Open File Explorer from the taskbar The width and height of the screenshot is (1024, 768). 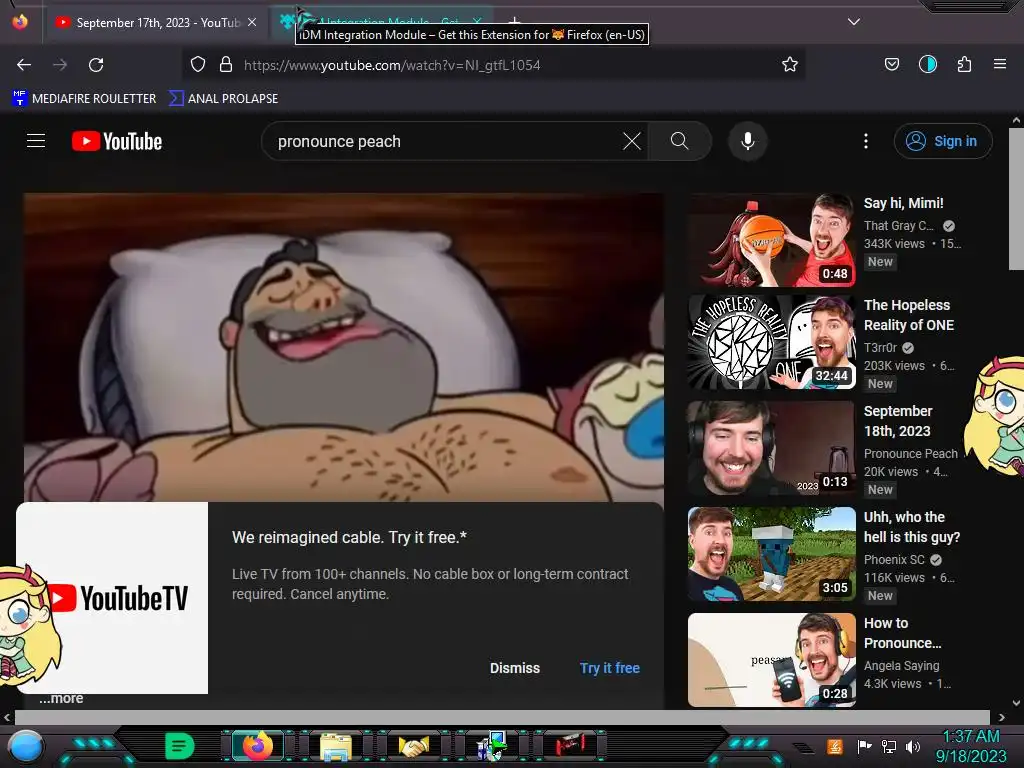[336, 746]
